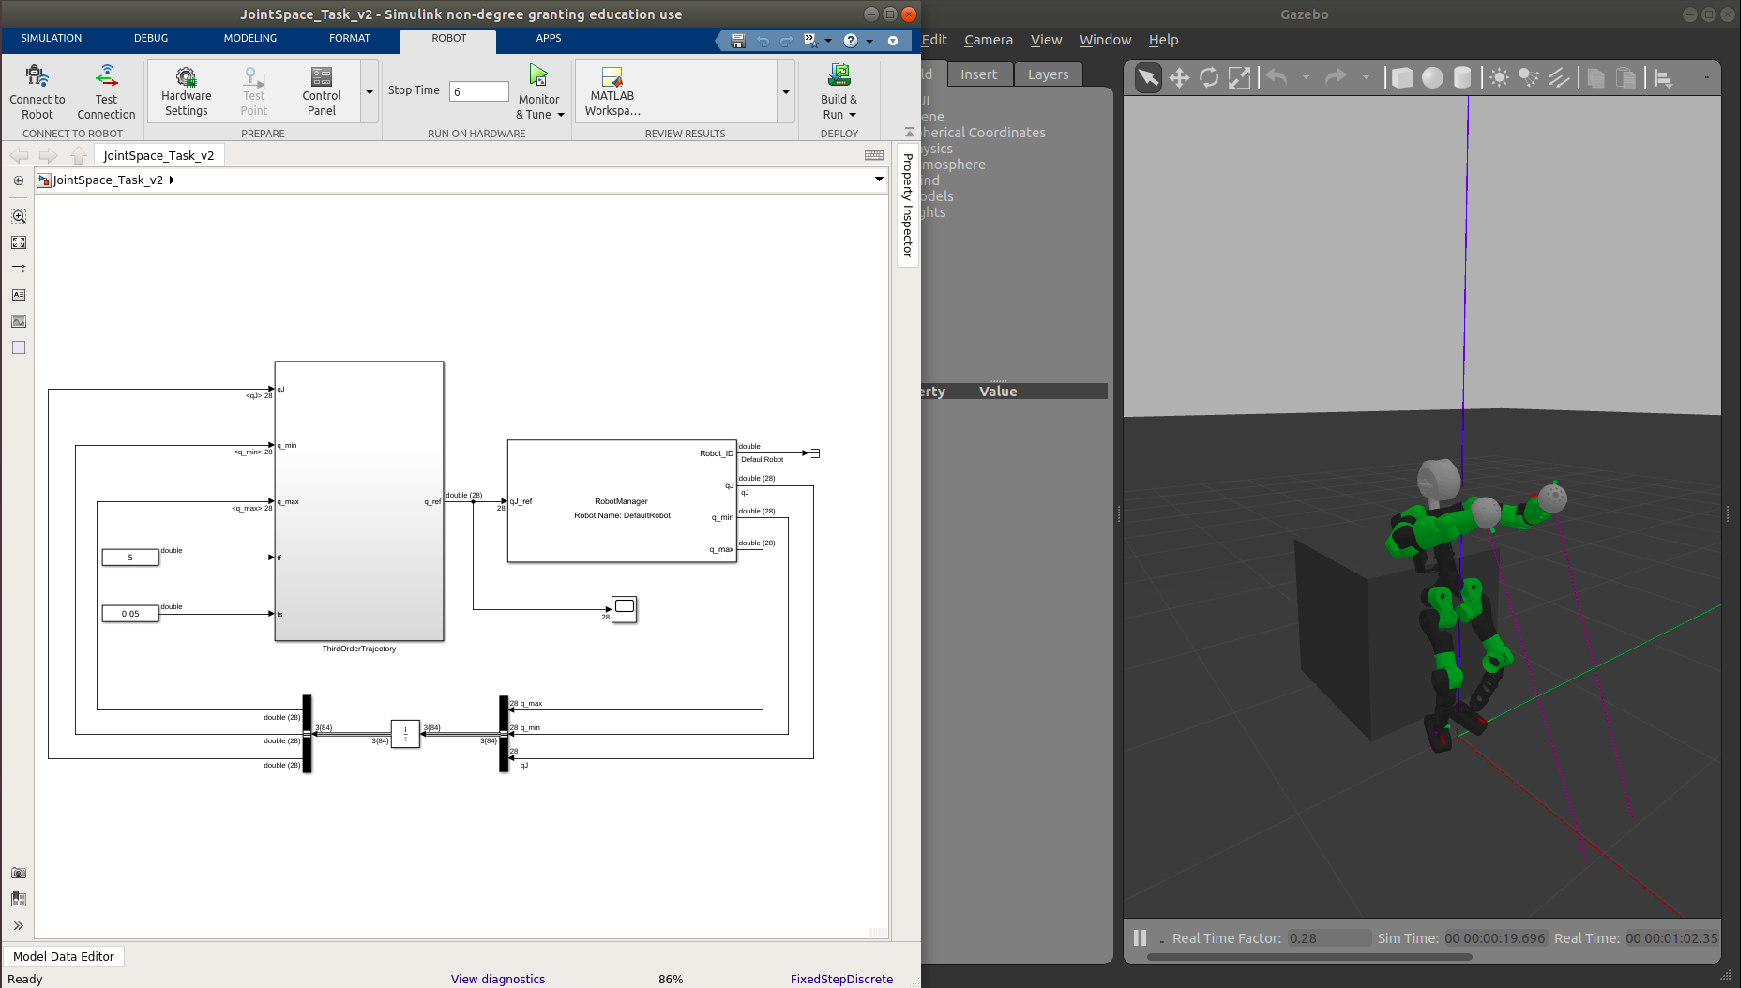The width and height of the screenshot is (1741, 988).
Task: Click the Build & Run deploy icon
Action: (x=839, y=76)
